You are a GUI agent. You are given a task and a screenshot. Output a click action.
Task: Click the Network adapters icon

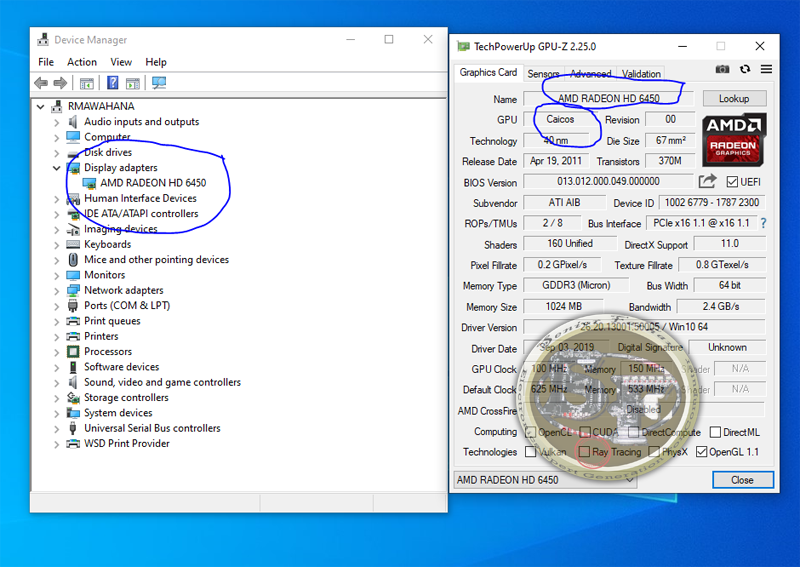tap(73, 290)
